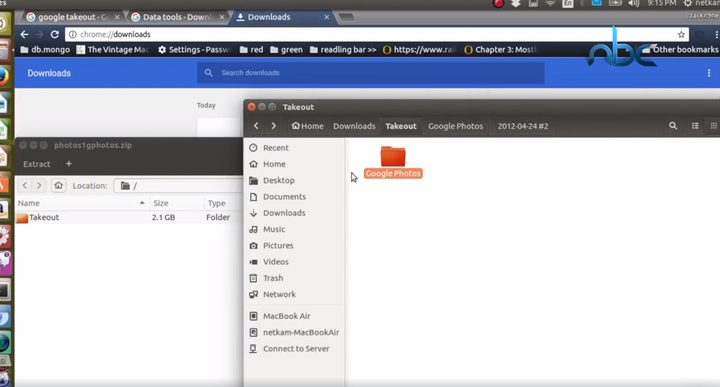This screenshot has height=387, width=720.
Task: Open the Downloads page more actions menu
Action: point(709,73)
